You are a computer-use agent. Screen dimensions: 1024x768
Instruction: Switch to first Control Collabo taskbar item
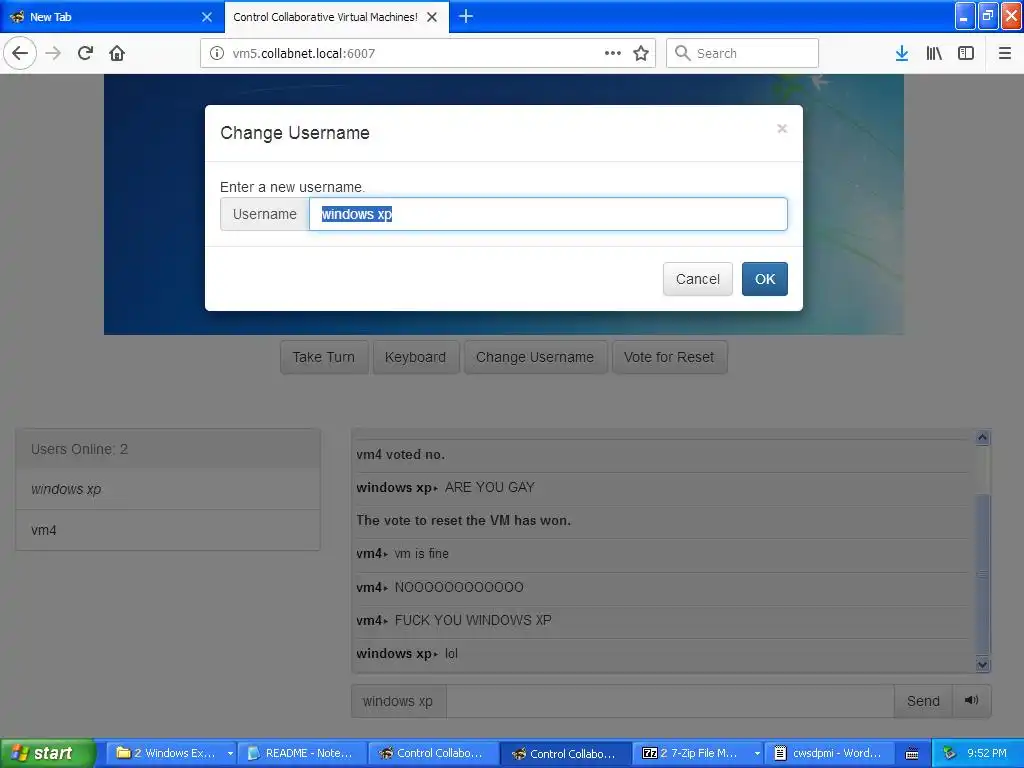[x=433, y=753]
